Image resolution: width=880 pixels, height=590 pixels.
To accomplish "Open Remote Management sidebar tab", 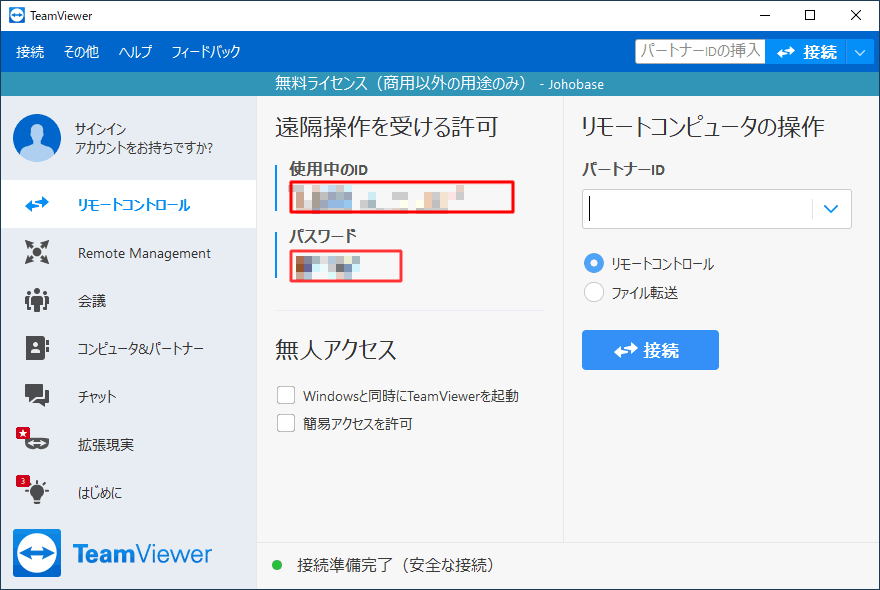I will pyautogui.click(x=129, y=253).
